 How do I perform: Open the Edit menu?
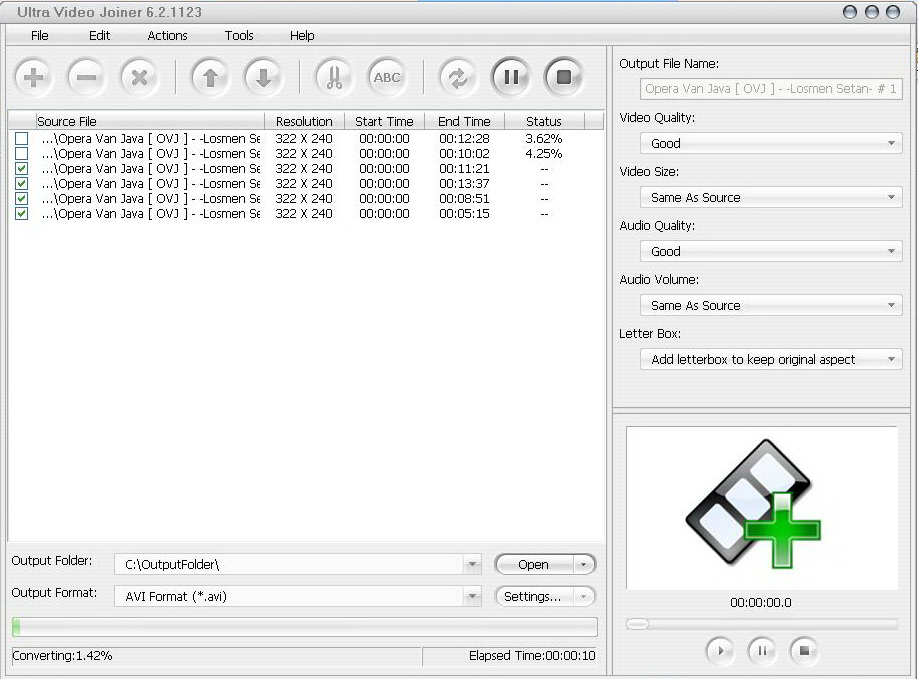click(100, 36)
